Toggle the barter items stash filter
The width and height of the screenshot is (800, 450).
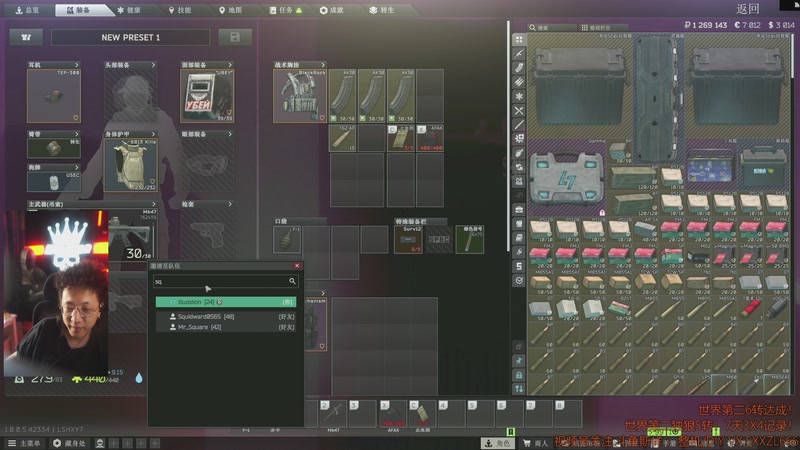coord(519,167)
